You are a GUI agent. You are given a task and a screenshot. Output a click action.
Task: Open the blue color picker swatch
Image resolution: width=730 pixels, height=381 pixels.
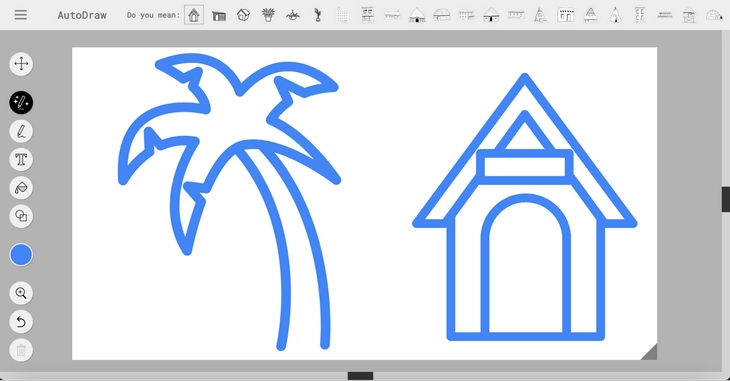pyautogui.click(x=21, y=255)
